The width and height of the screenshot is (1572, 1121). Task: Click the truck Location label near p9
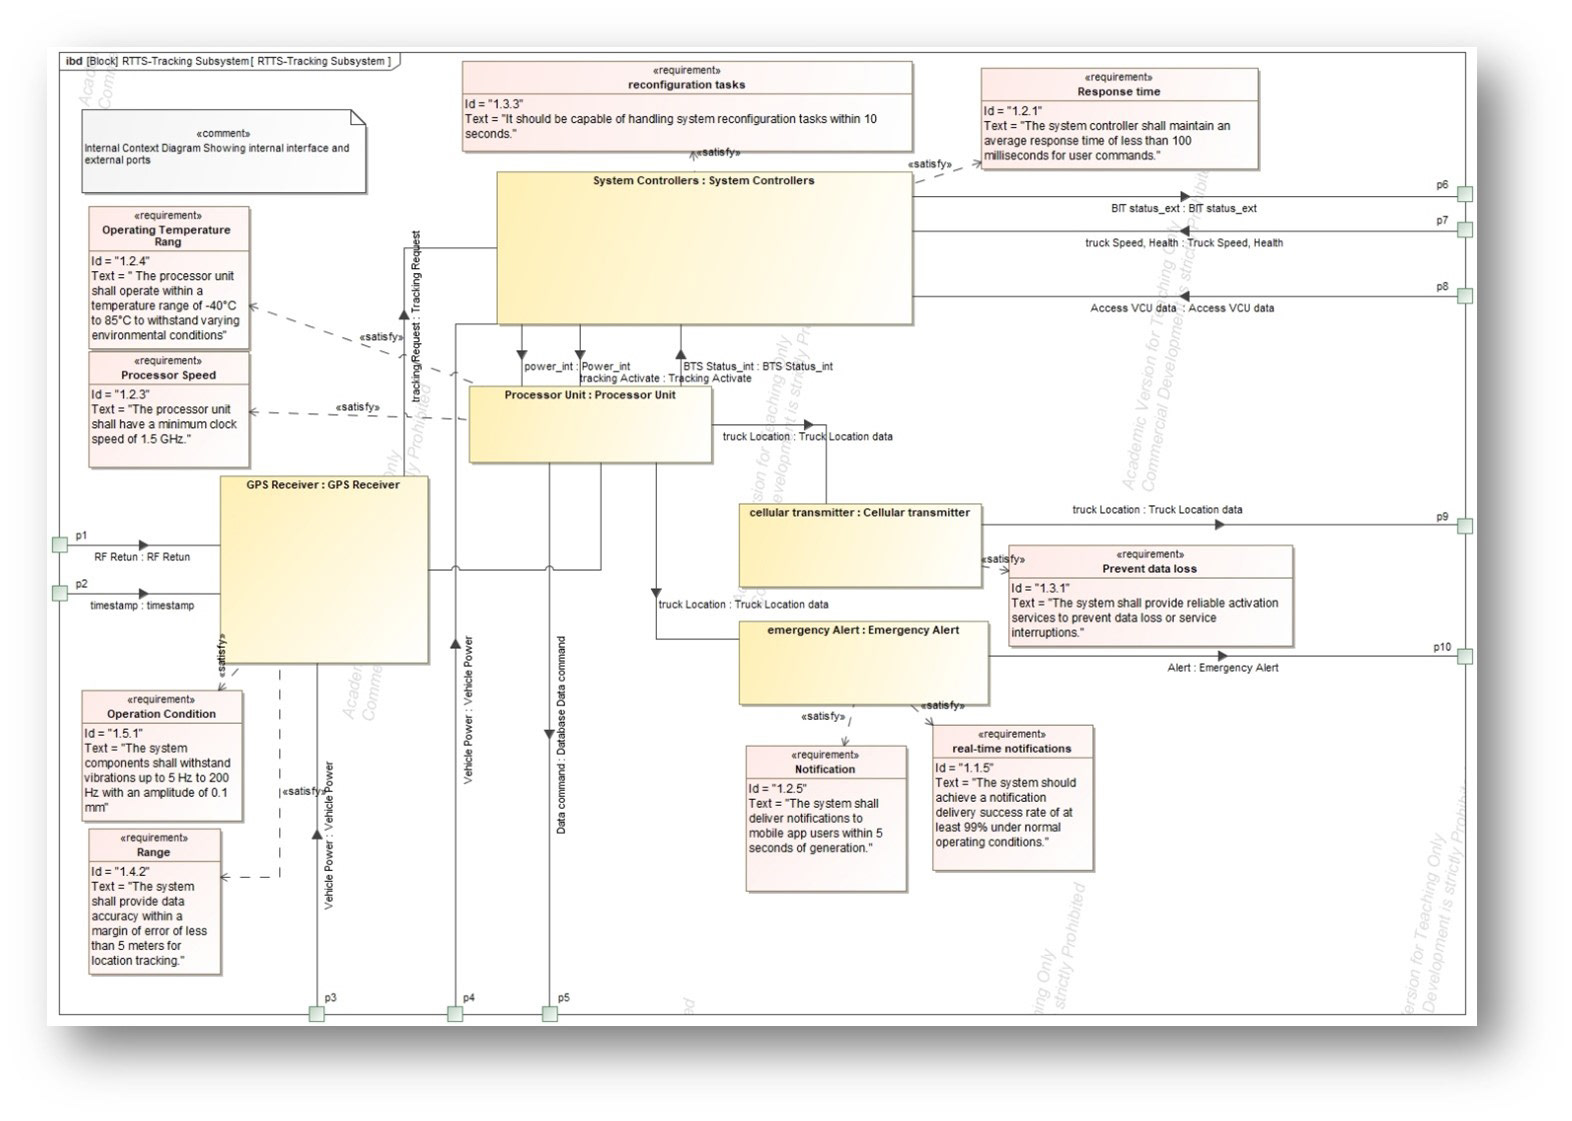click(x=1157, y=510)
